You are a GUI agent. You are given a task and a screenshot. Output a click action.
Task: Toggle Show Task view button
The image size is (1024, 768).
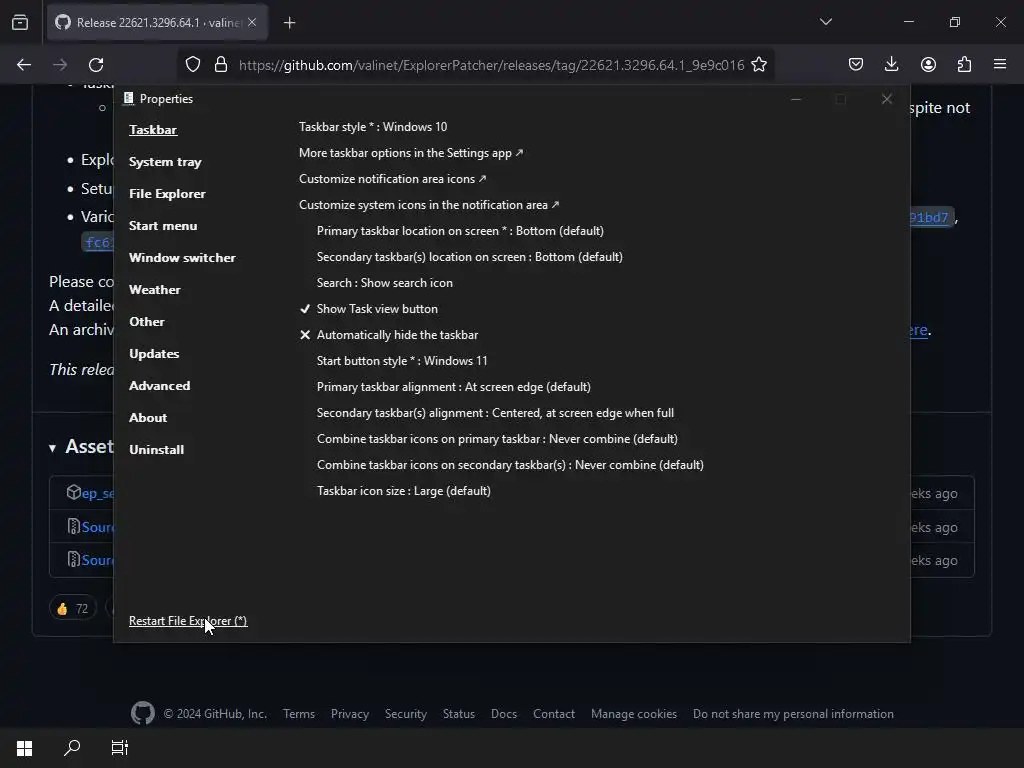pyautogui.click(x=369, y=309)
